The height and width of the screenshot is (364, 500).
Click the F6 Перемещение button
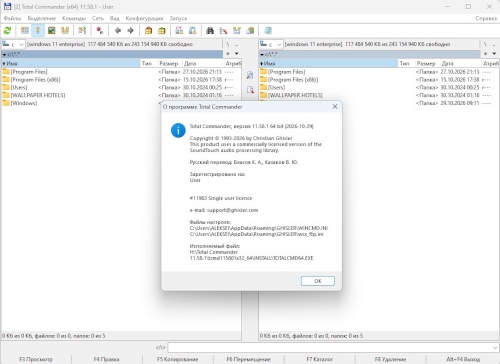coord(249,359)
